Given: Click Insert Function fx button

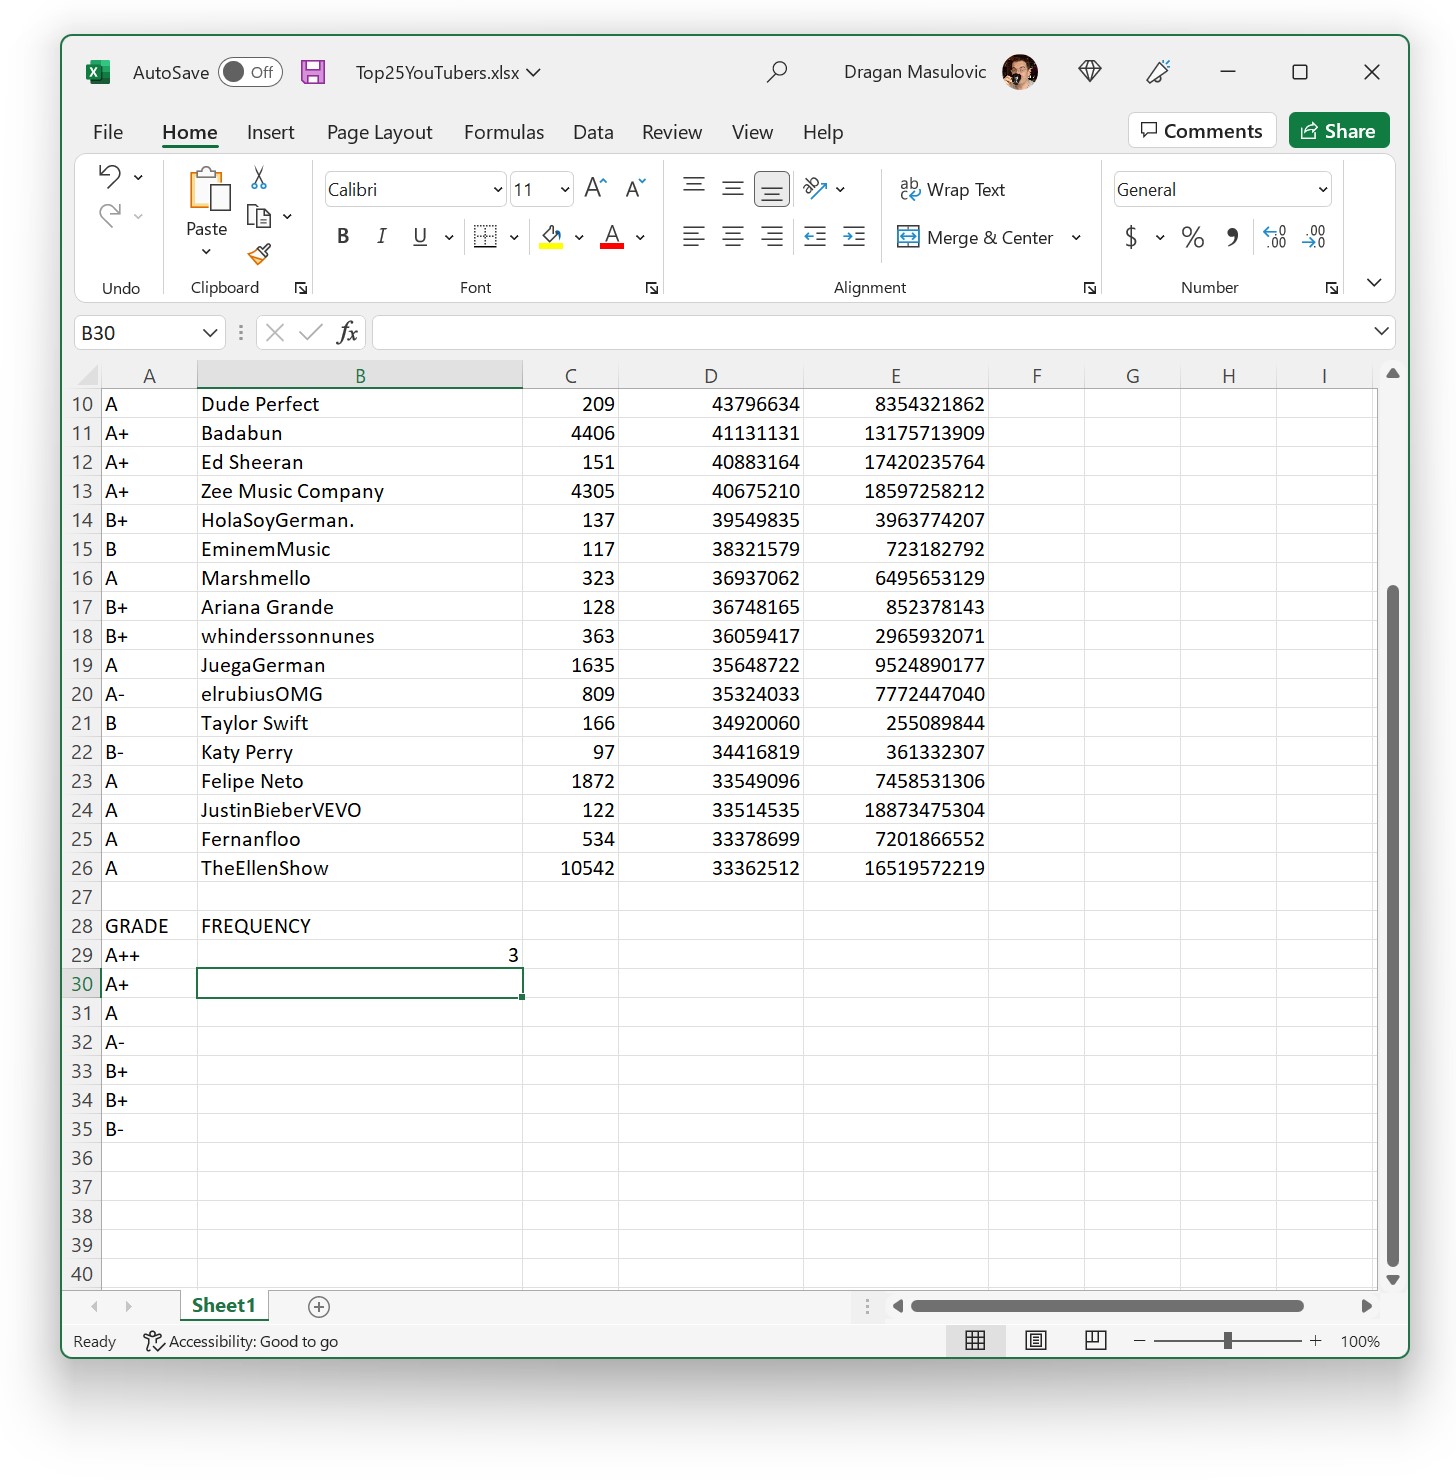Looking at the screenshot, I should (347, 333).
